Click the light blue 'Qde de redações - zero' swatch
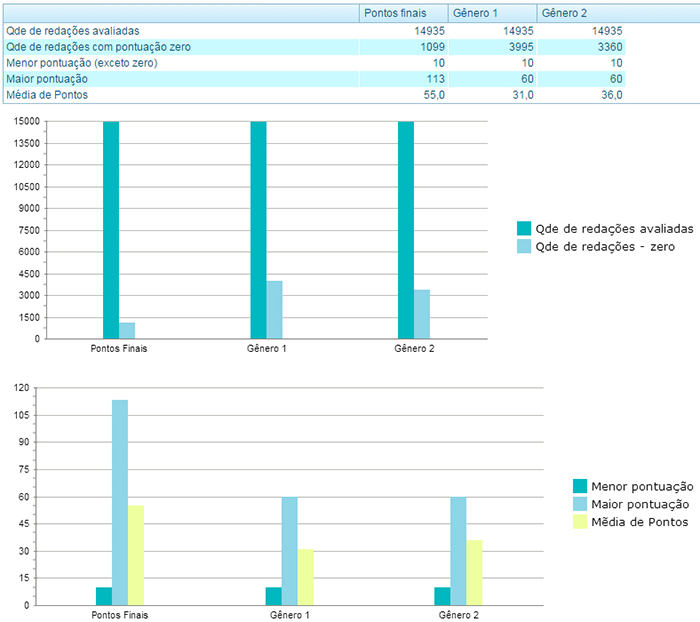The image size is (700, 622). tap(524, 246)
